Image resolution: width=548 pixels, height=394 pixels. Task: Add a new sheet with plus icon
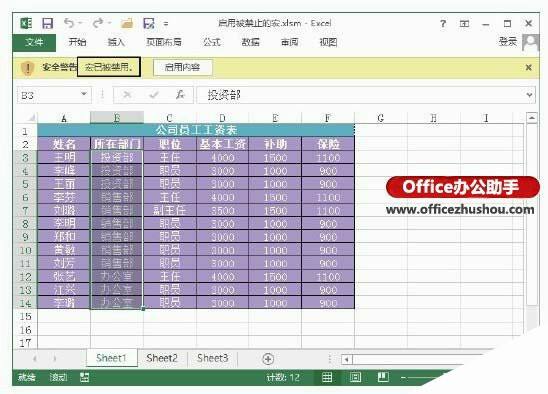pos(268,359)
